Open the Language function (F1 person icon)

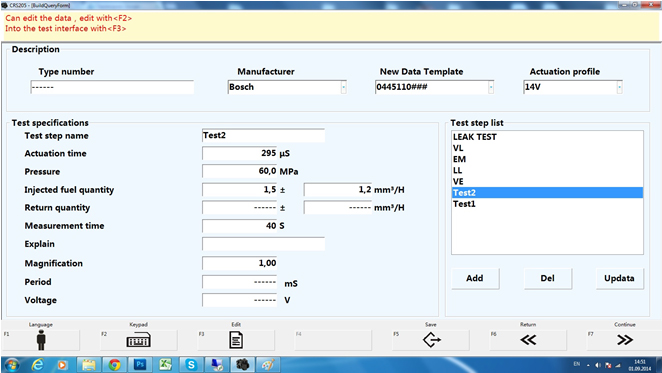tap(41, 340)
